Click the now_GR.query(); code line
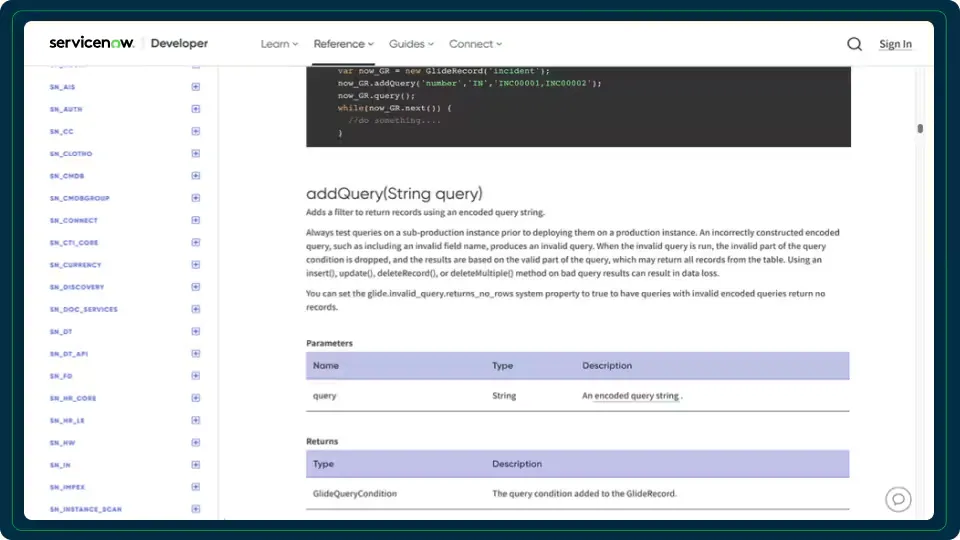 click(376, 96)
